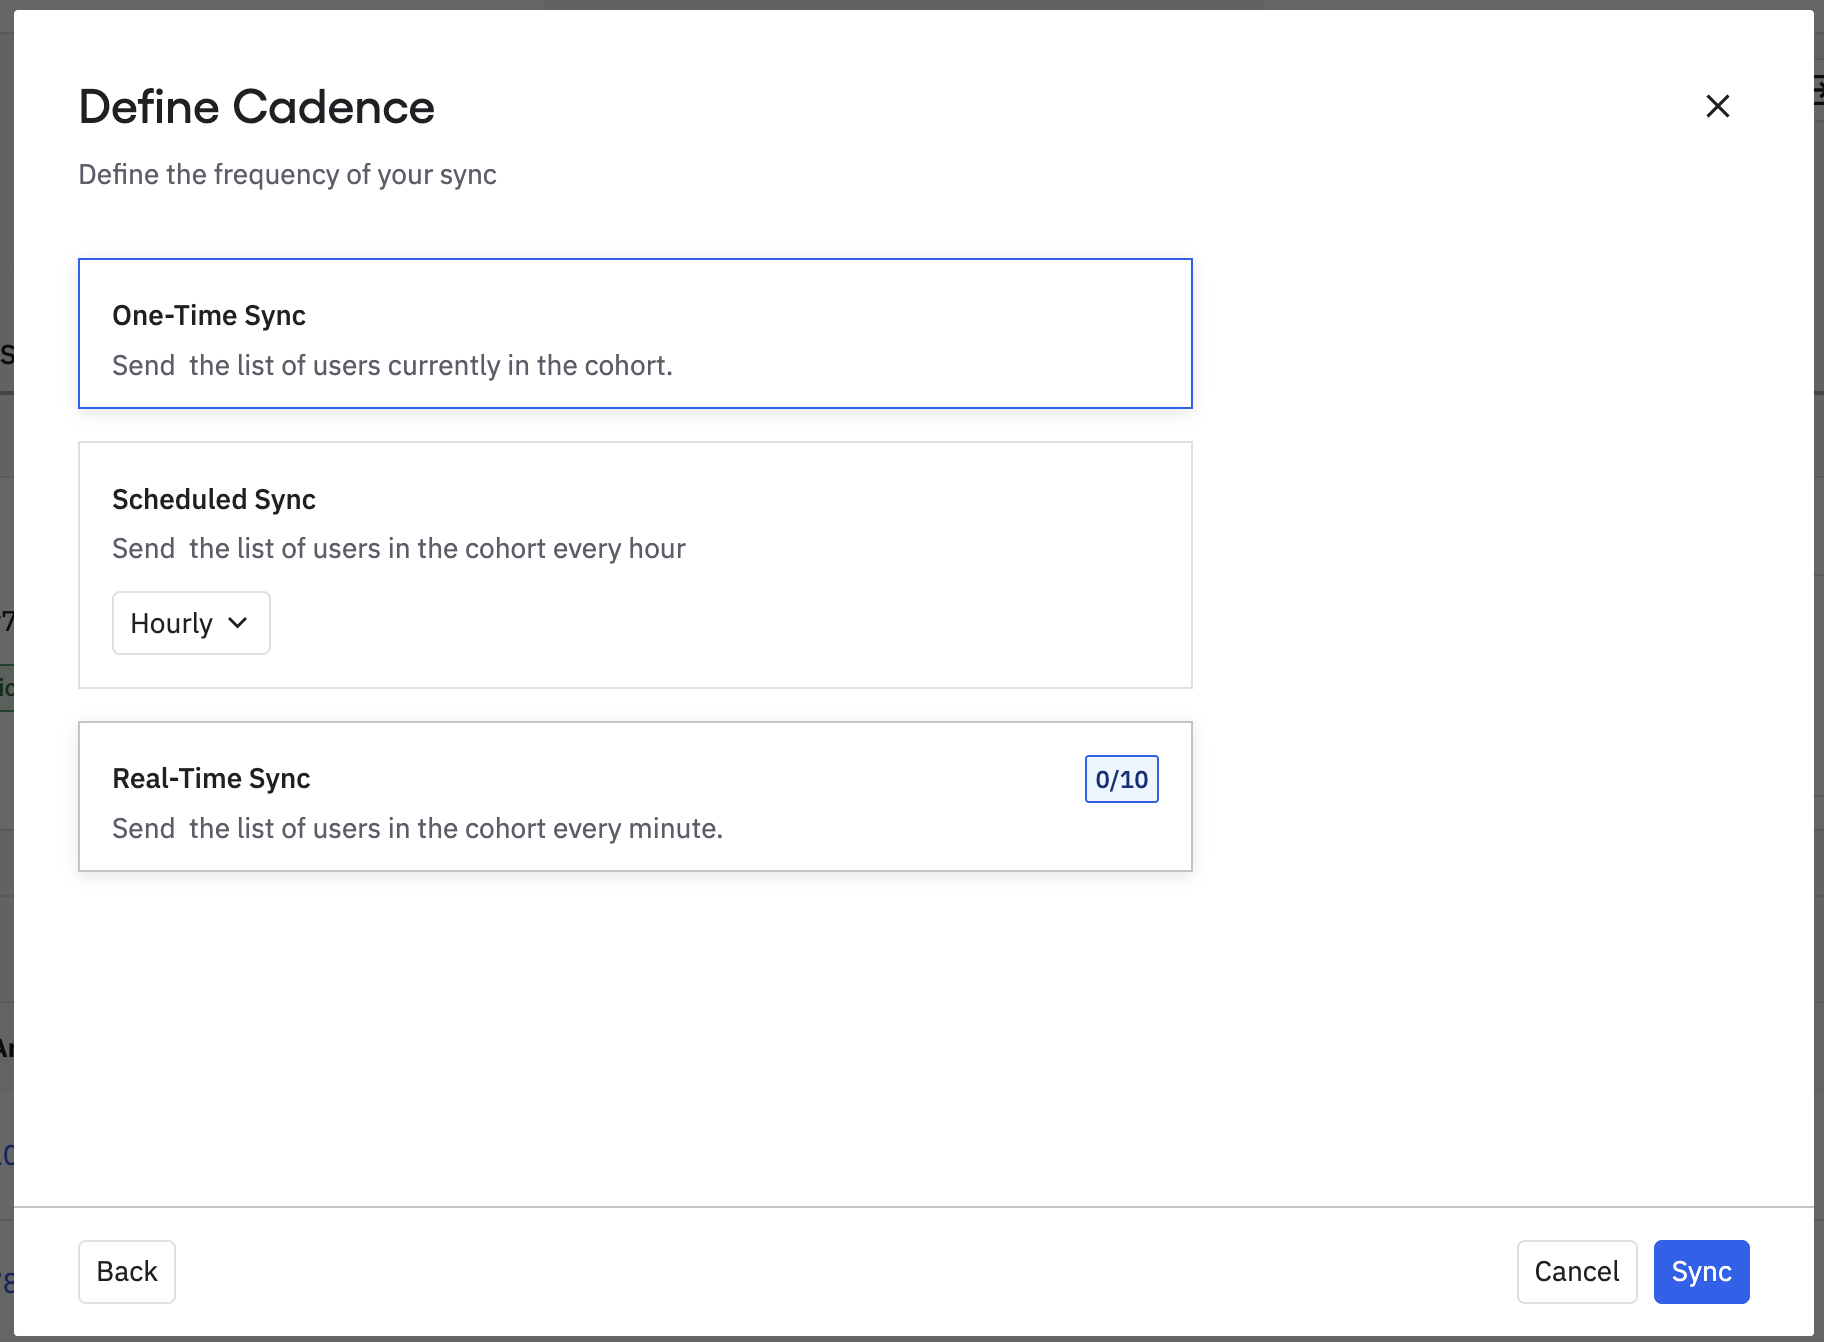The width and height of the screenshot is (1824, 1342).
Task: Click the "Scheduled Sync" title text
Action: click(214, 499)
